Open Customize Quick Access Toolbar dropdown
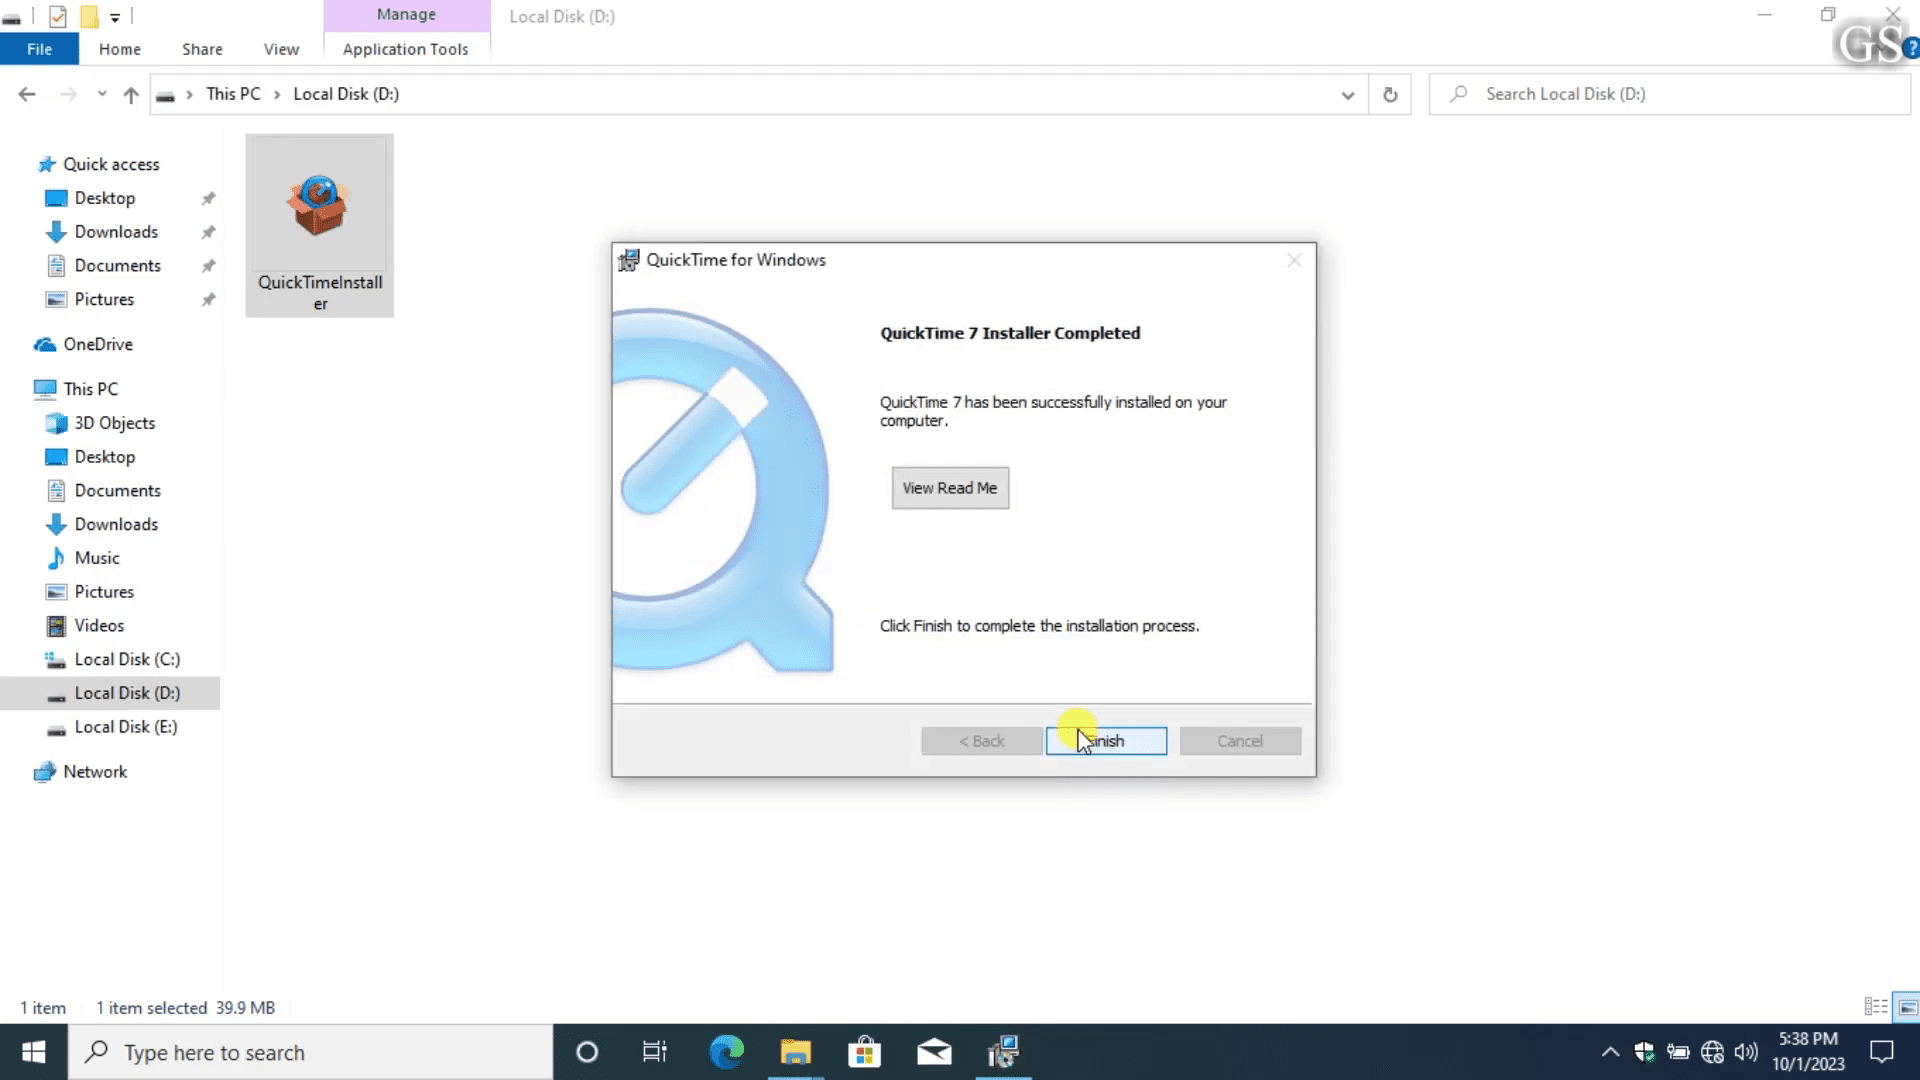 [x=115, y=17]
